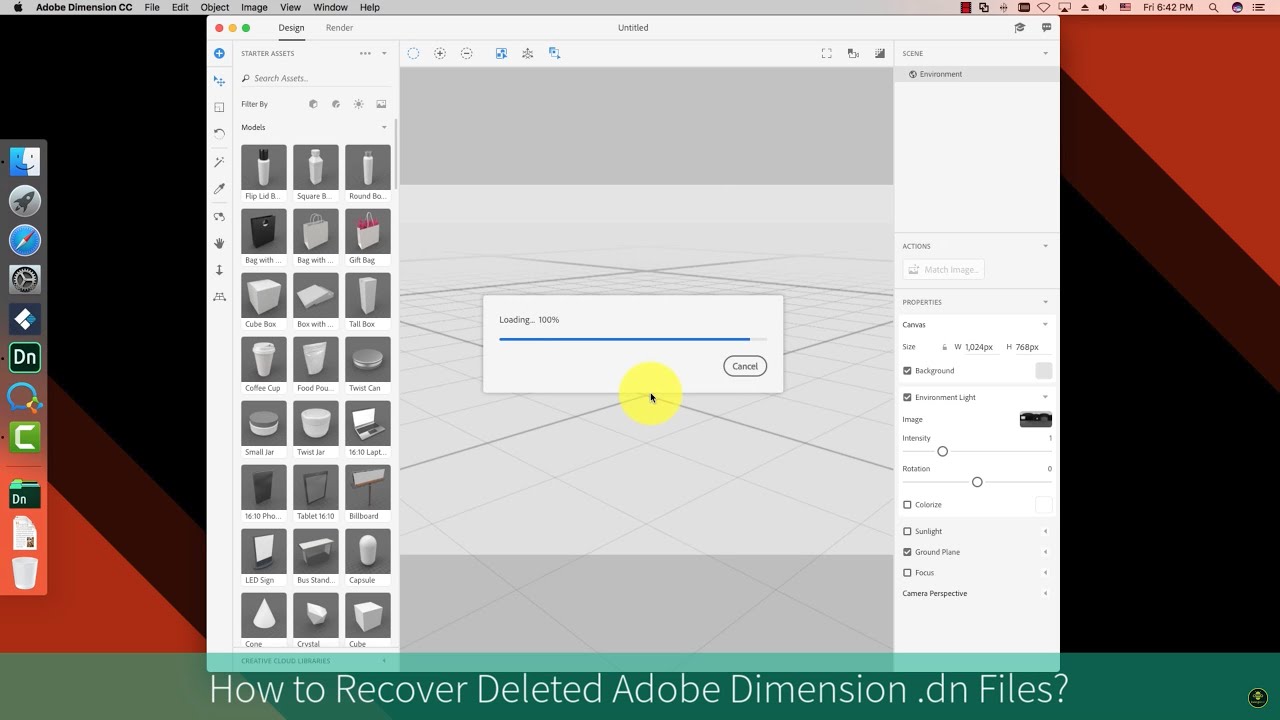Click the Environment Light image thumbnail
The image size is (1280, 720).
[1035, 419]
